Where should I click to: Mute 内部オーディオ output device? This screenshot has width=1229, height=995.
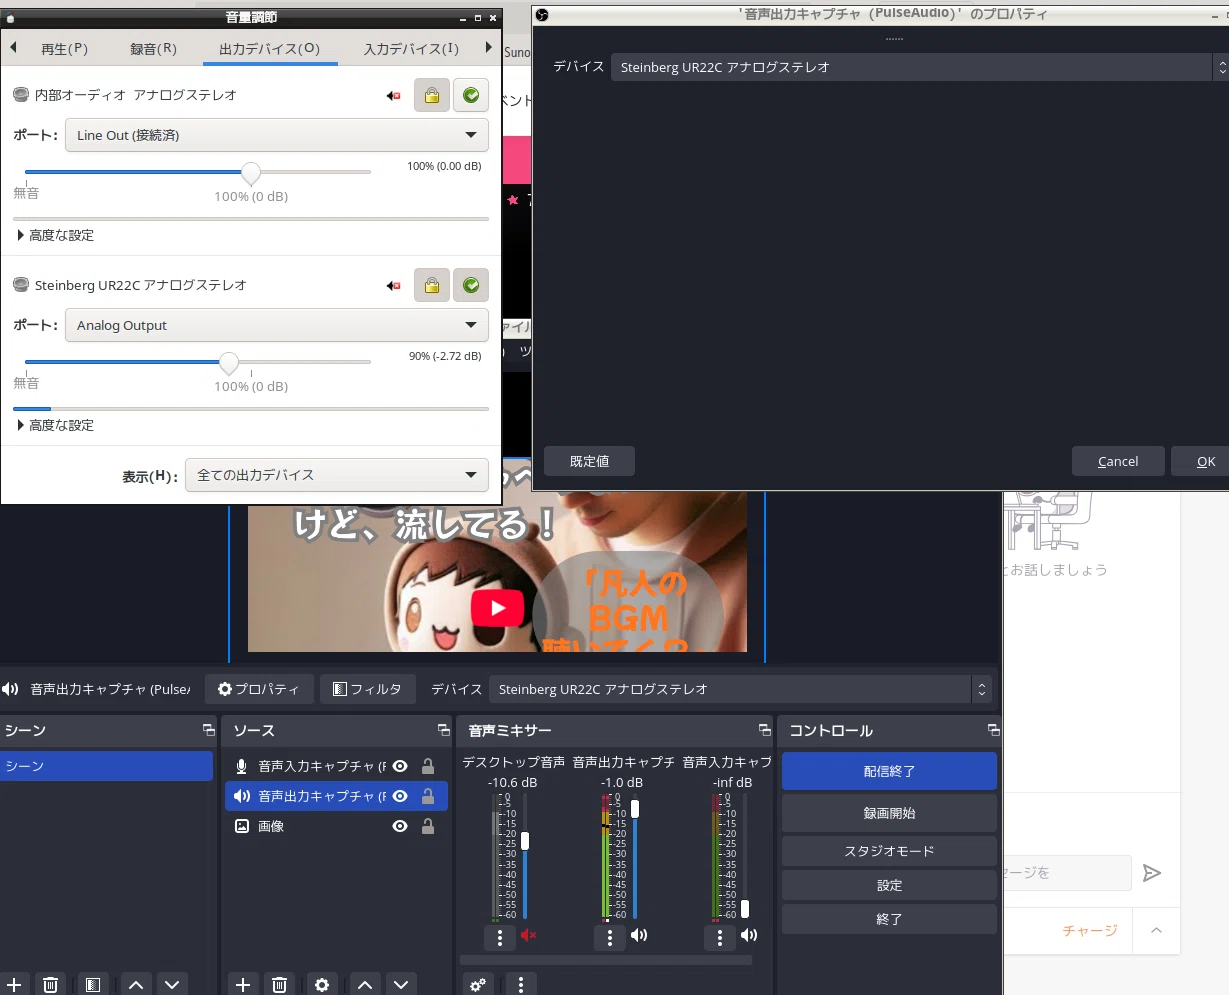tap(394, 96)
